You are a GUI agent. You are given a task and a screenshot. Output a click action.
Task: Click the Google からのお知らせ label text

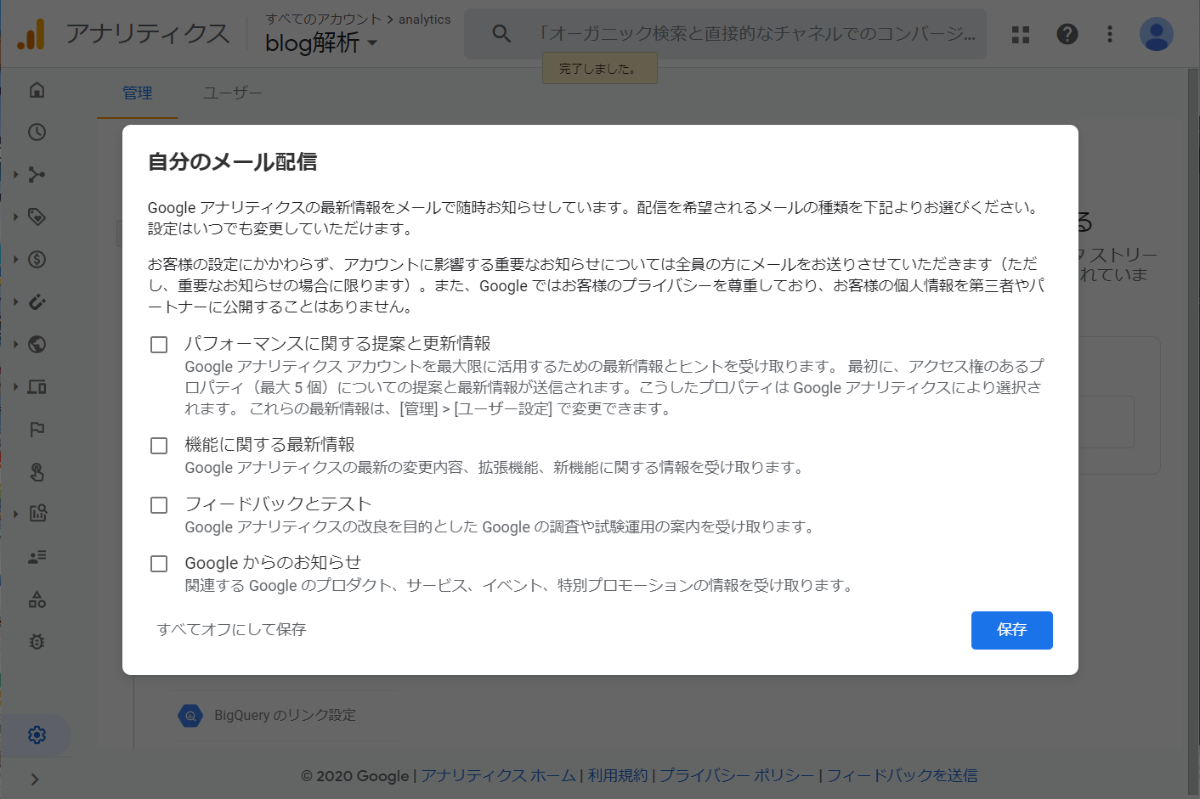coord(273,563)
